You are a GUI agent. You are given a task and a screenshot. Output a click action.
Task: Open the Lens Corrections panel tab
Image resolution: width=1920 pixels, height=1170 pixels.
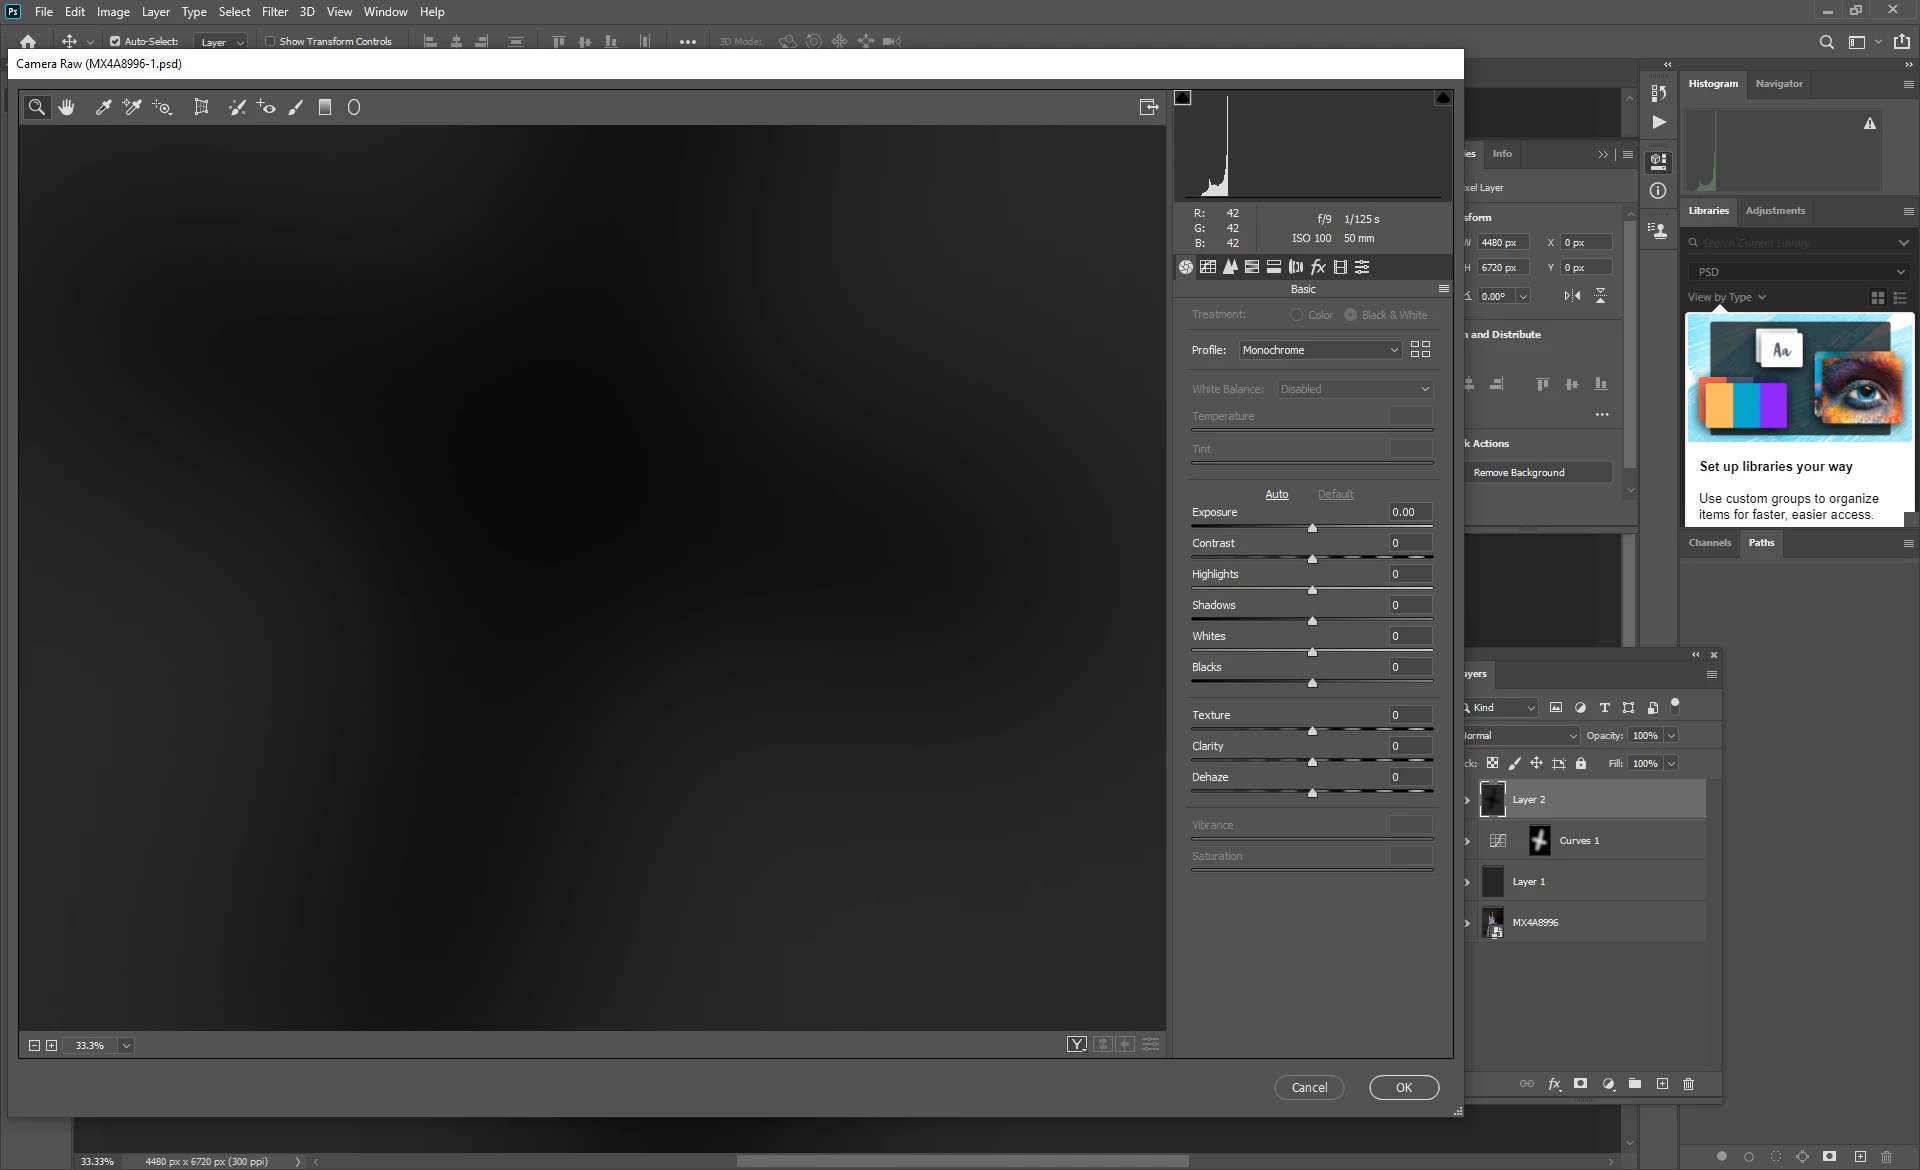tap(1296, 267)
